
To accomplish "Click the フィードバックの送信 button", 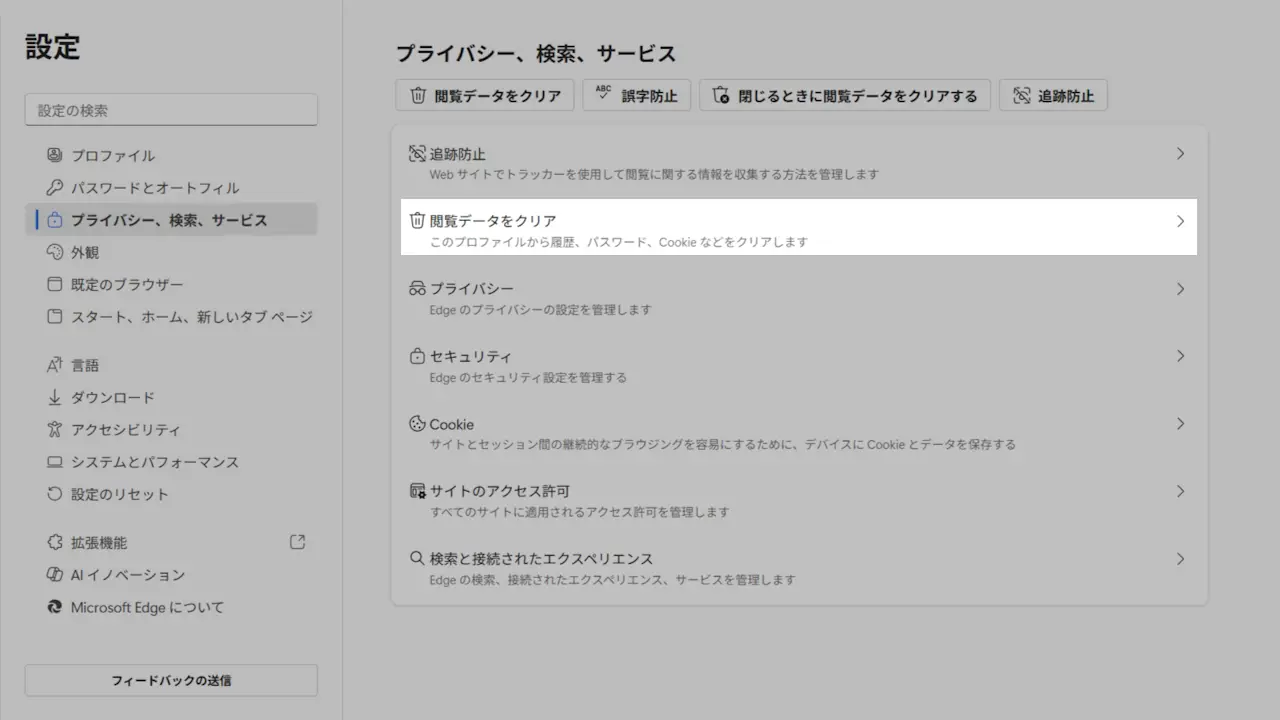I will (x=171, y=680).
